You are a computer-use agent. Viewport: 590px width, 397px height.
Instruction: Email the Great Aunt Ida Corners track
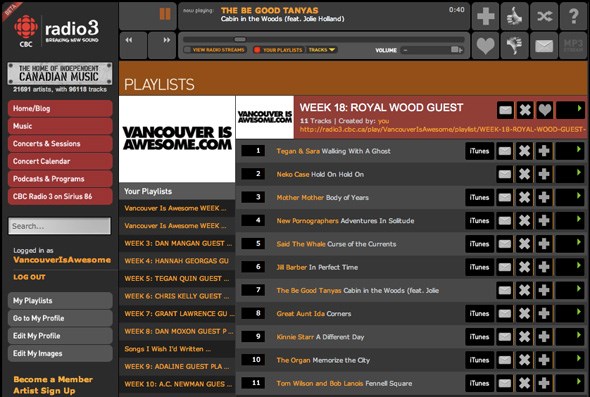tap(505, 313)
